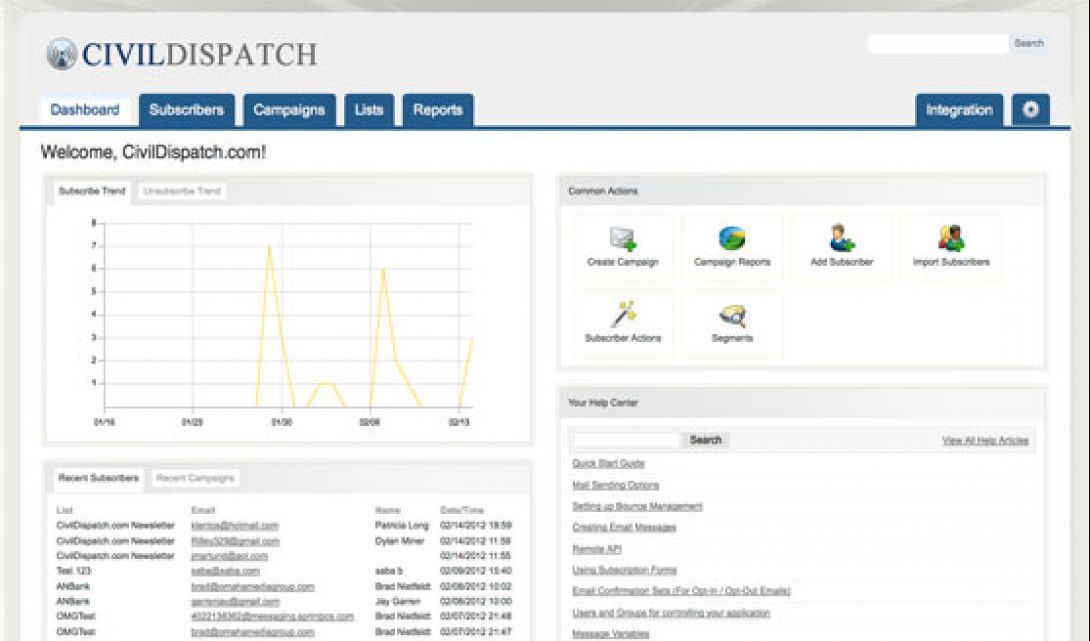Switch to the Recent Campaigns tab

pos(195,478)
